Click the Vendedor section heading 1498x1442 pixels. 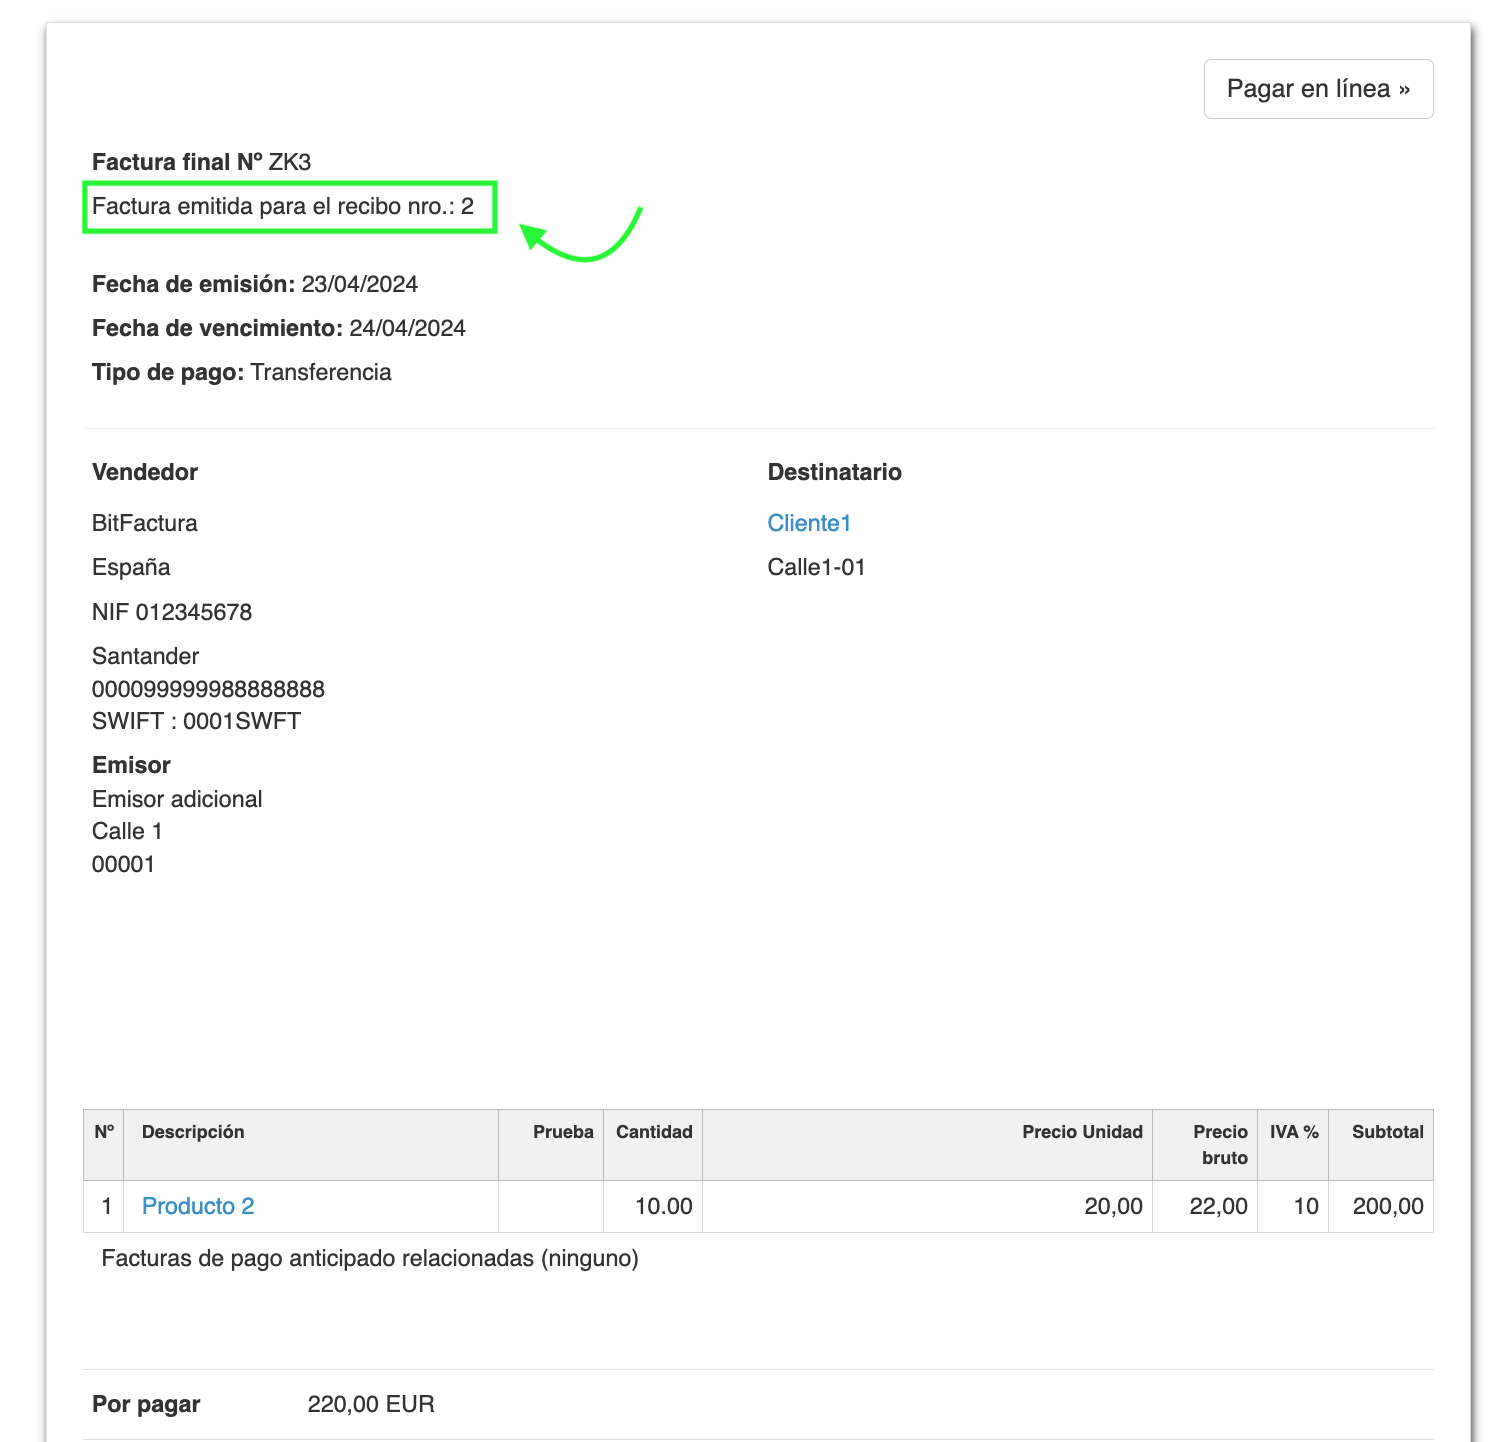click(x=145, y=472)
